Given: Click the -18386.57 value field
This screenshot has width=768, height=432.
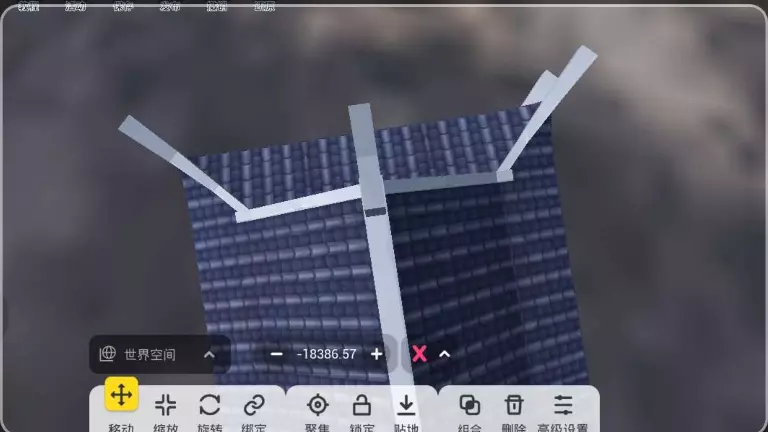Looking at the screenshot, I should point(326,354).
